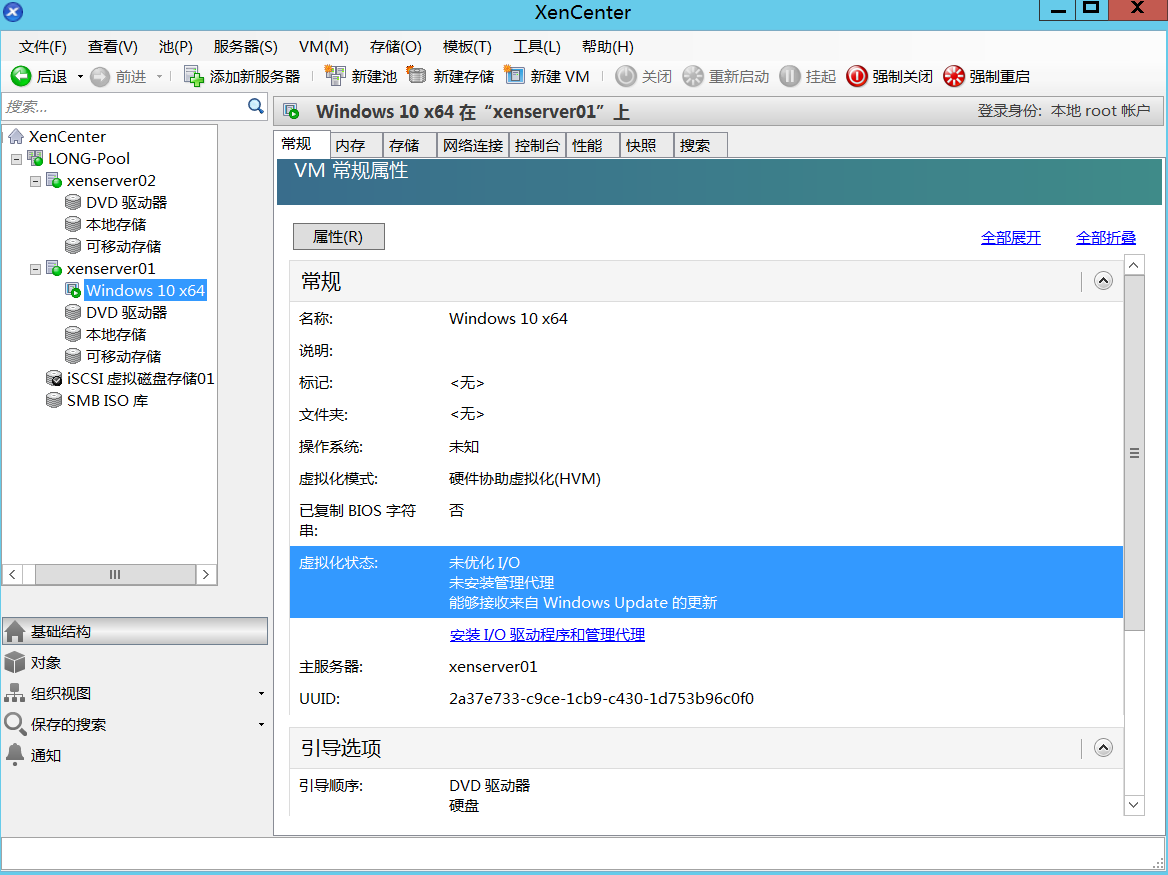The height and width of the screenshot is (875, 1168).
Task: Click the Force Shutdown (强制关闭) red icon
Action: click(857, 76)
